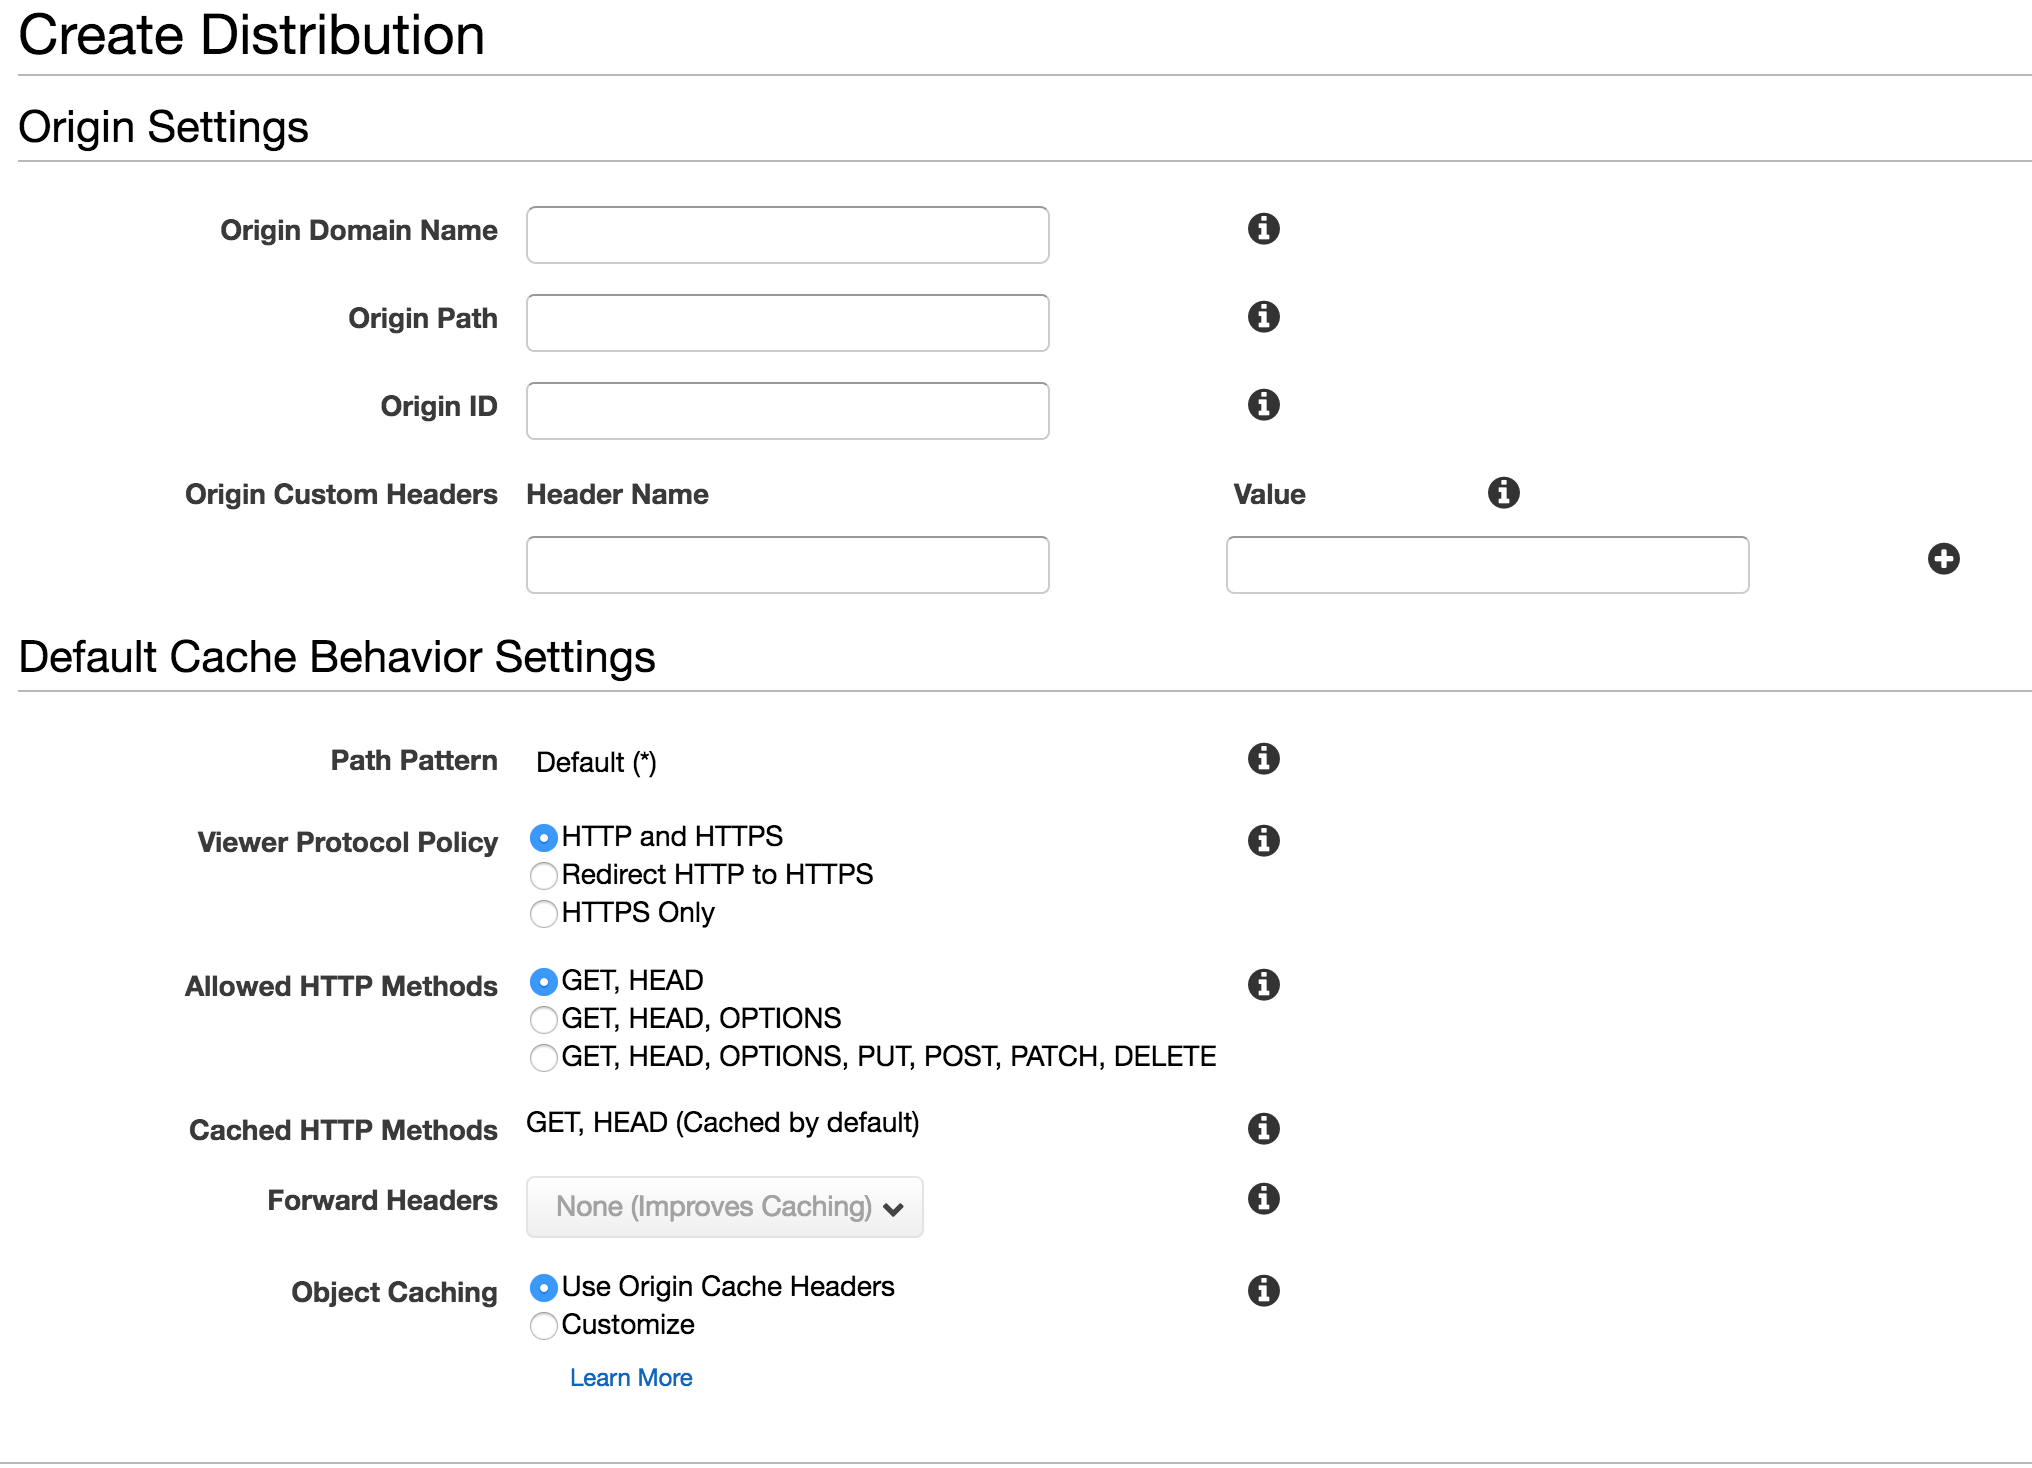The image size is (2032, 1468).
Task: Select GET, HEAD, OPTIONS methods
Action: [x=543, y=1020]
